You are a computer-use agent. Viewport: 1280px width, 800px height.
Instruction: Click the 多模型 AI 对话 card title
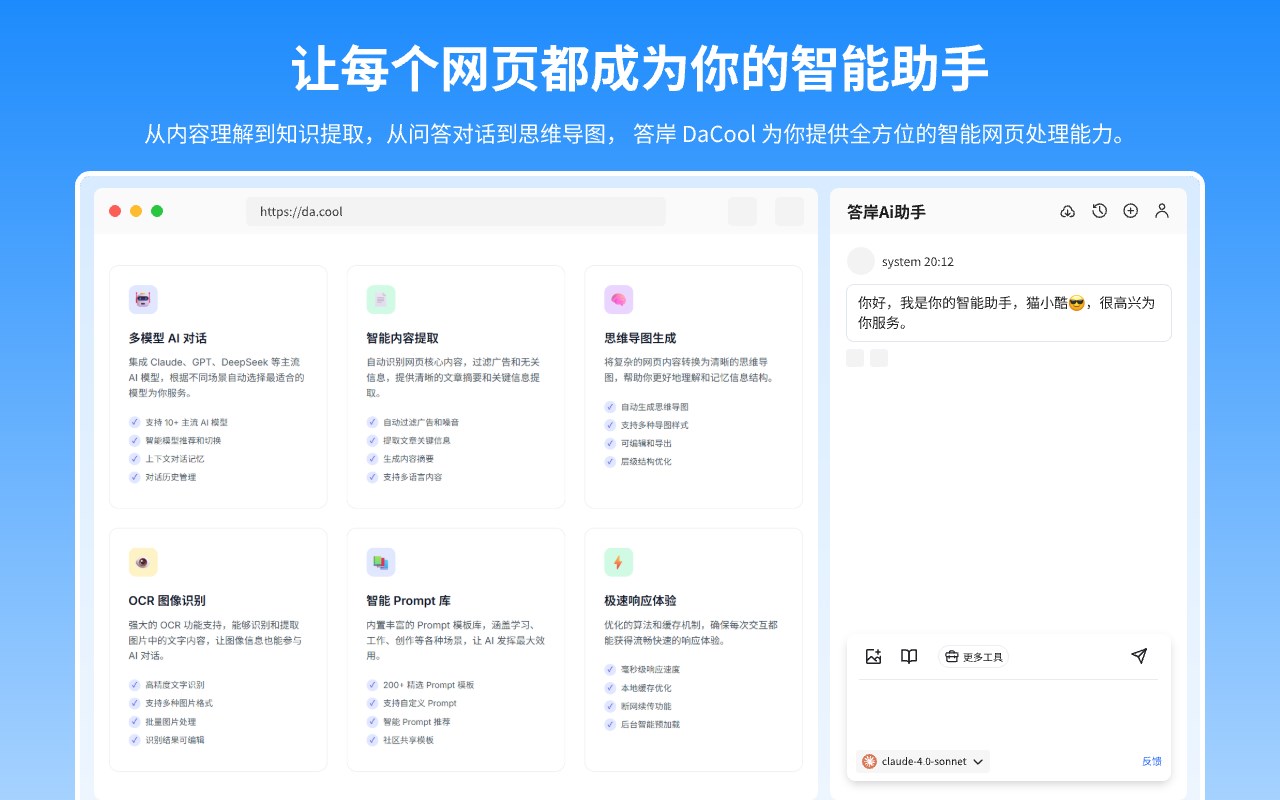click(168, 338)
